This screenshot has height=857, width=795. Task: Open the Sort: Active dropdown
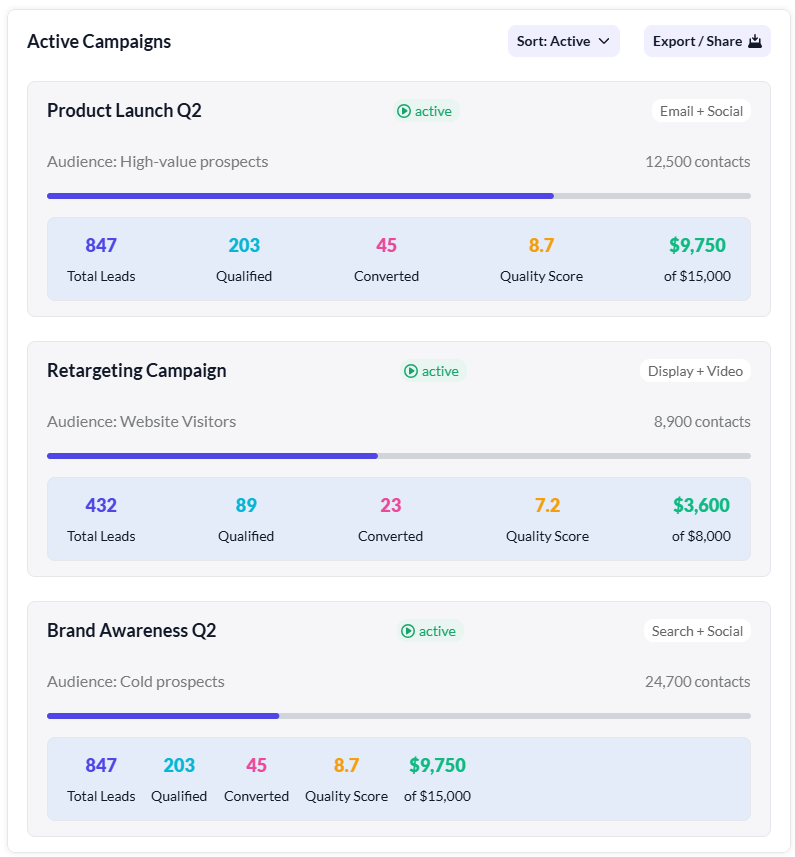(563, 42)
